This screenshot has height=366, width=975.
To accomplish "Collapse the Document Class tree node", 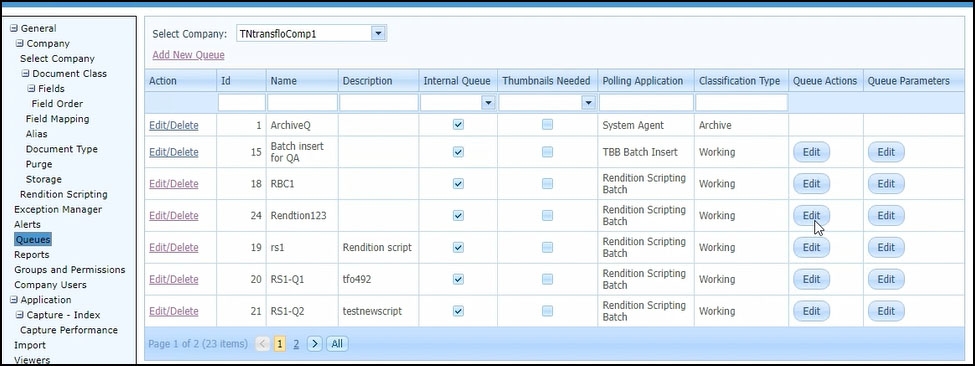I will pos(25,73).
